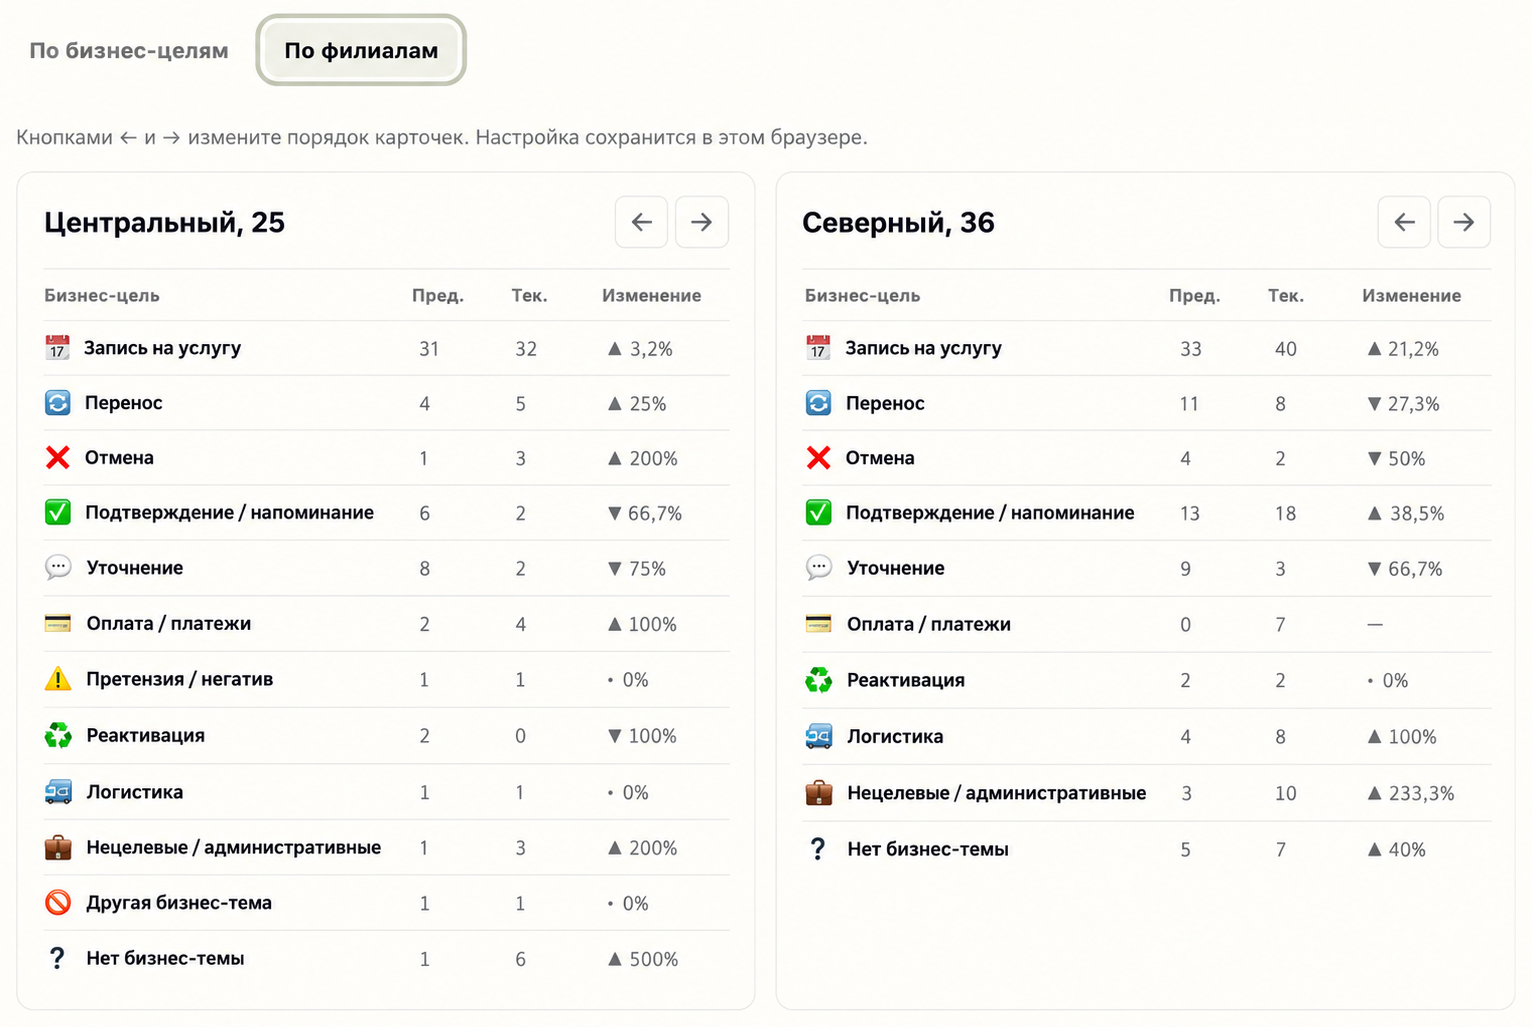Select the По филиалам tab
This screenshot has height=1027, width=1532.
click(x=361, y=50)
